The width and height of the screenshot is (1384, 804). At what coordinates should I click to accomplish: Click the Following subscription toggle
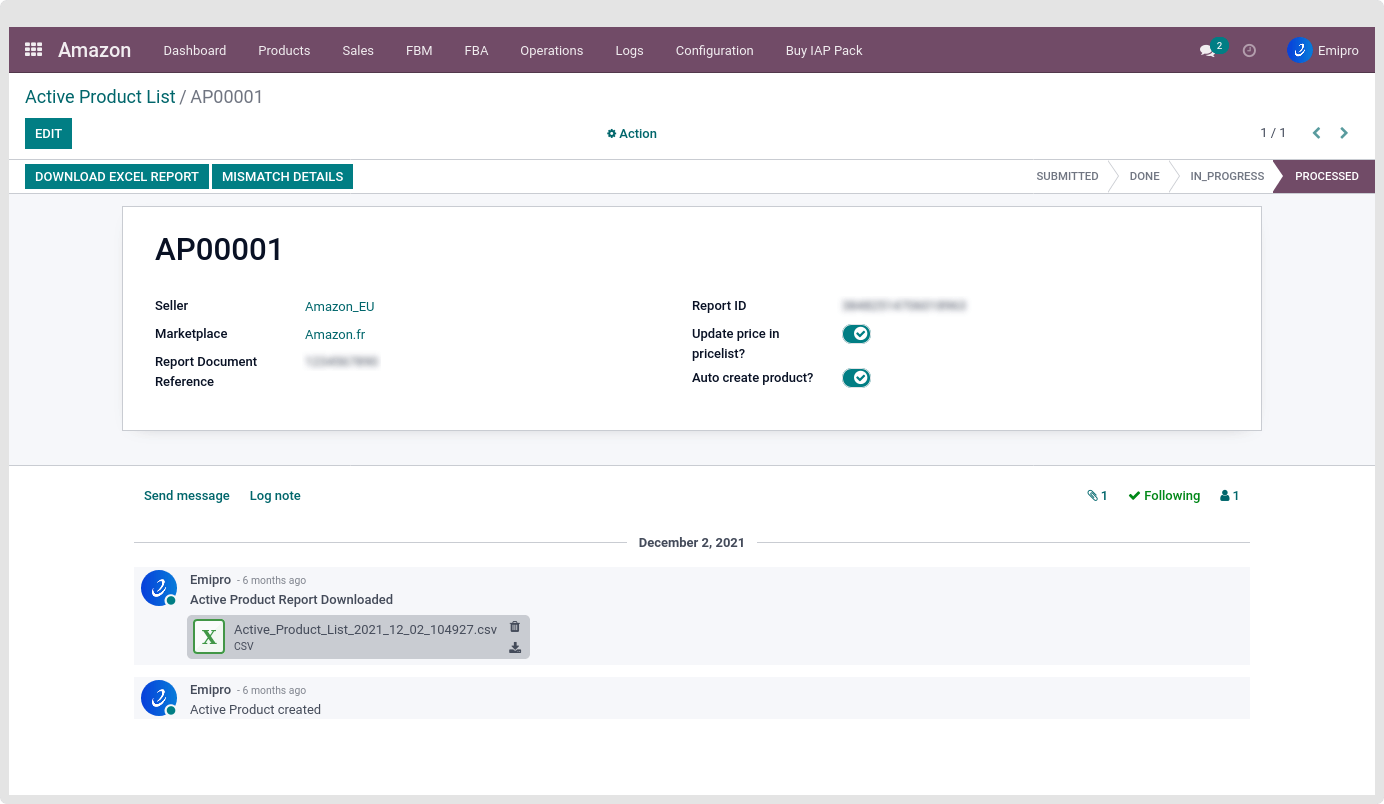click(x=1164, y=496)
